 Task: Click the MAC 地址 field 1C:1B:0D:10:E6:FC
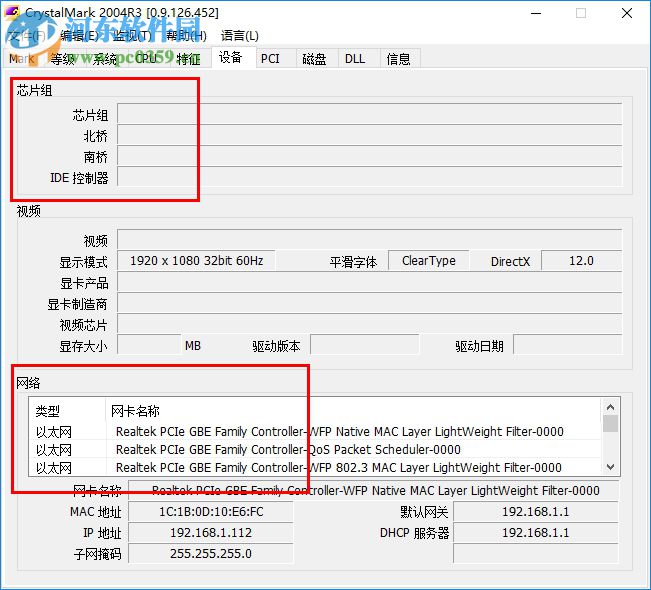(x=211, y=512)
